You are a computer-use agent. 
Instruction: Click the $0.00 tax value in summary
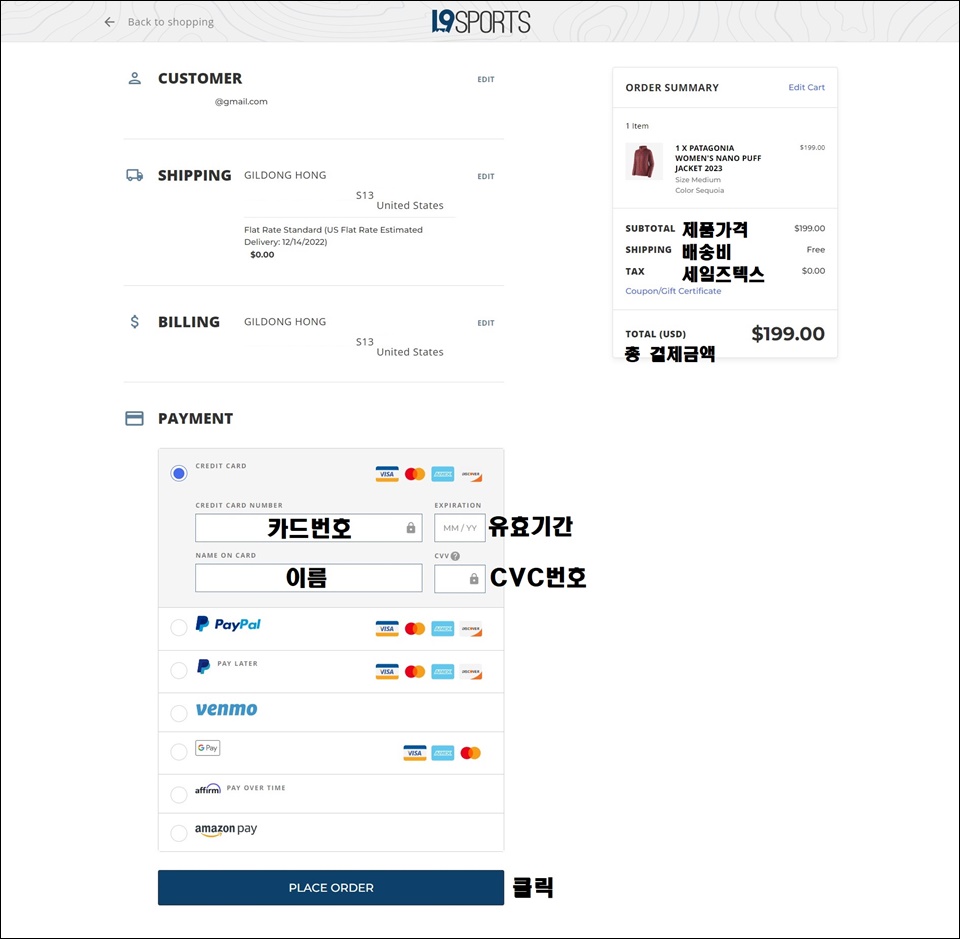click(x=813, y=271)
